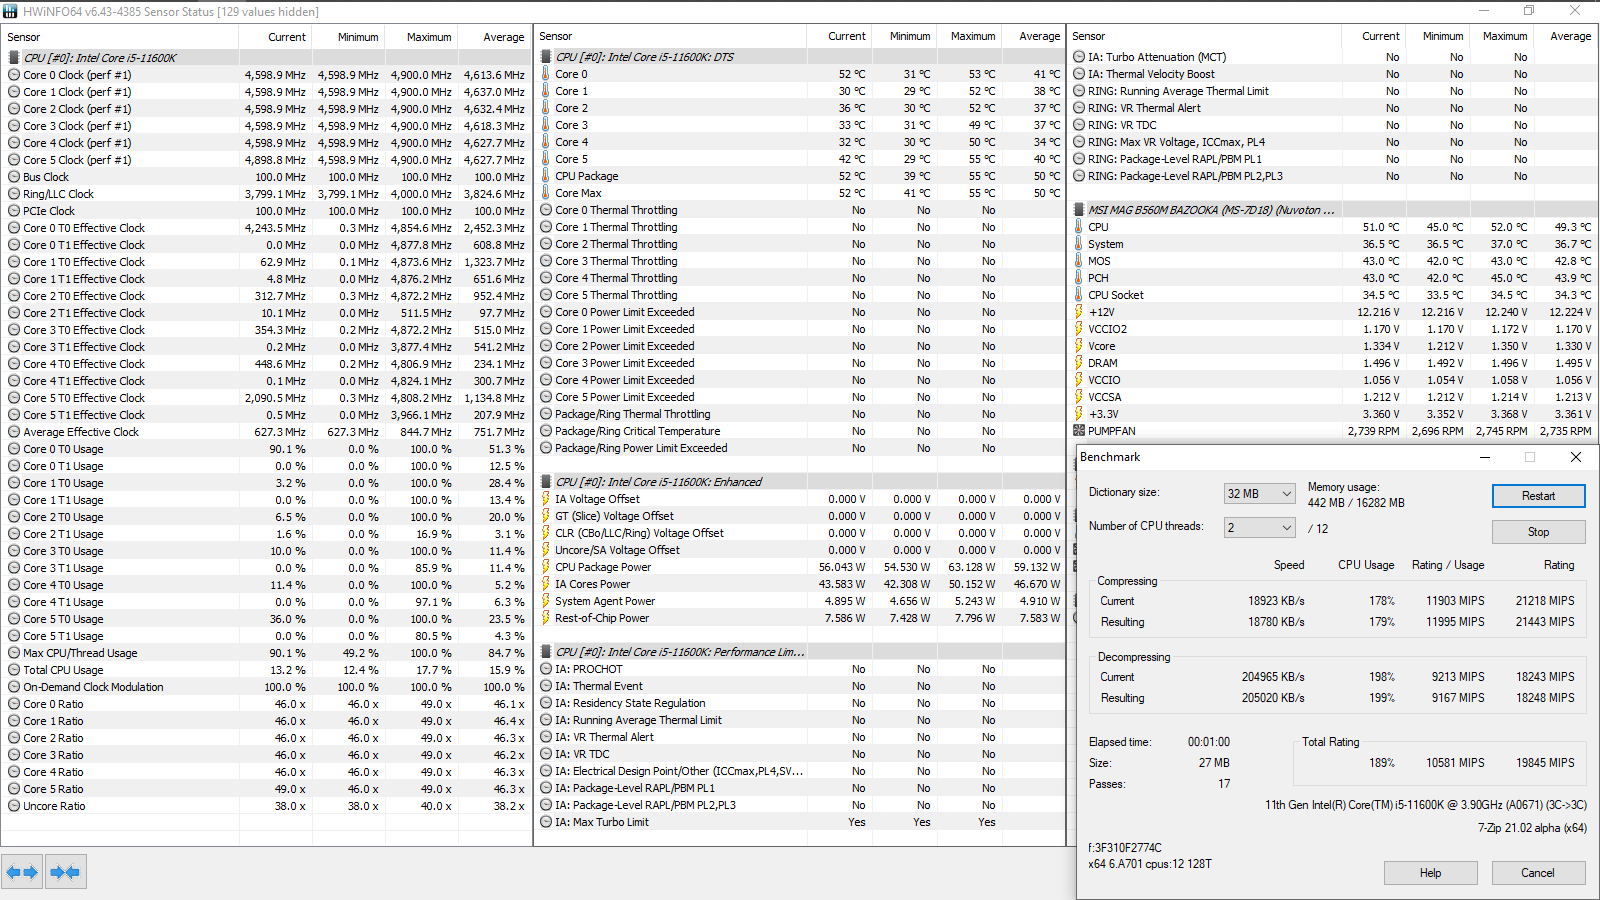The width and height of the screenshot is (1600, 900).
Task: Select the Core 5 Ratio row
Action: [266, 789]
